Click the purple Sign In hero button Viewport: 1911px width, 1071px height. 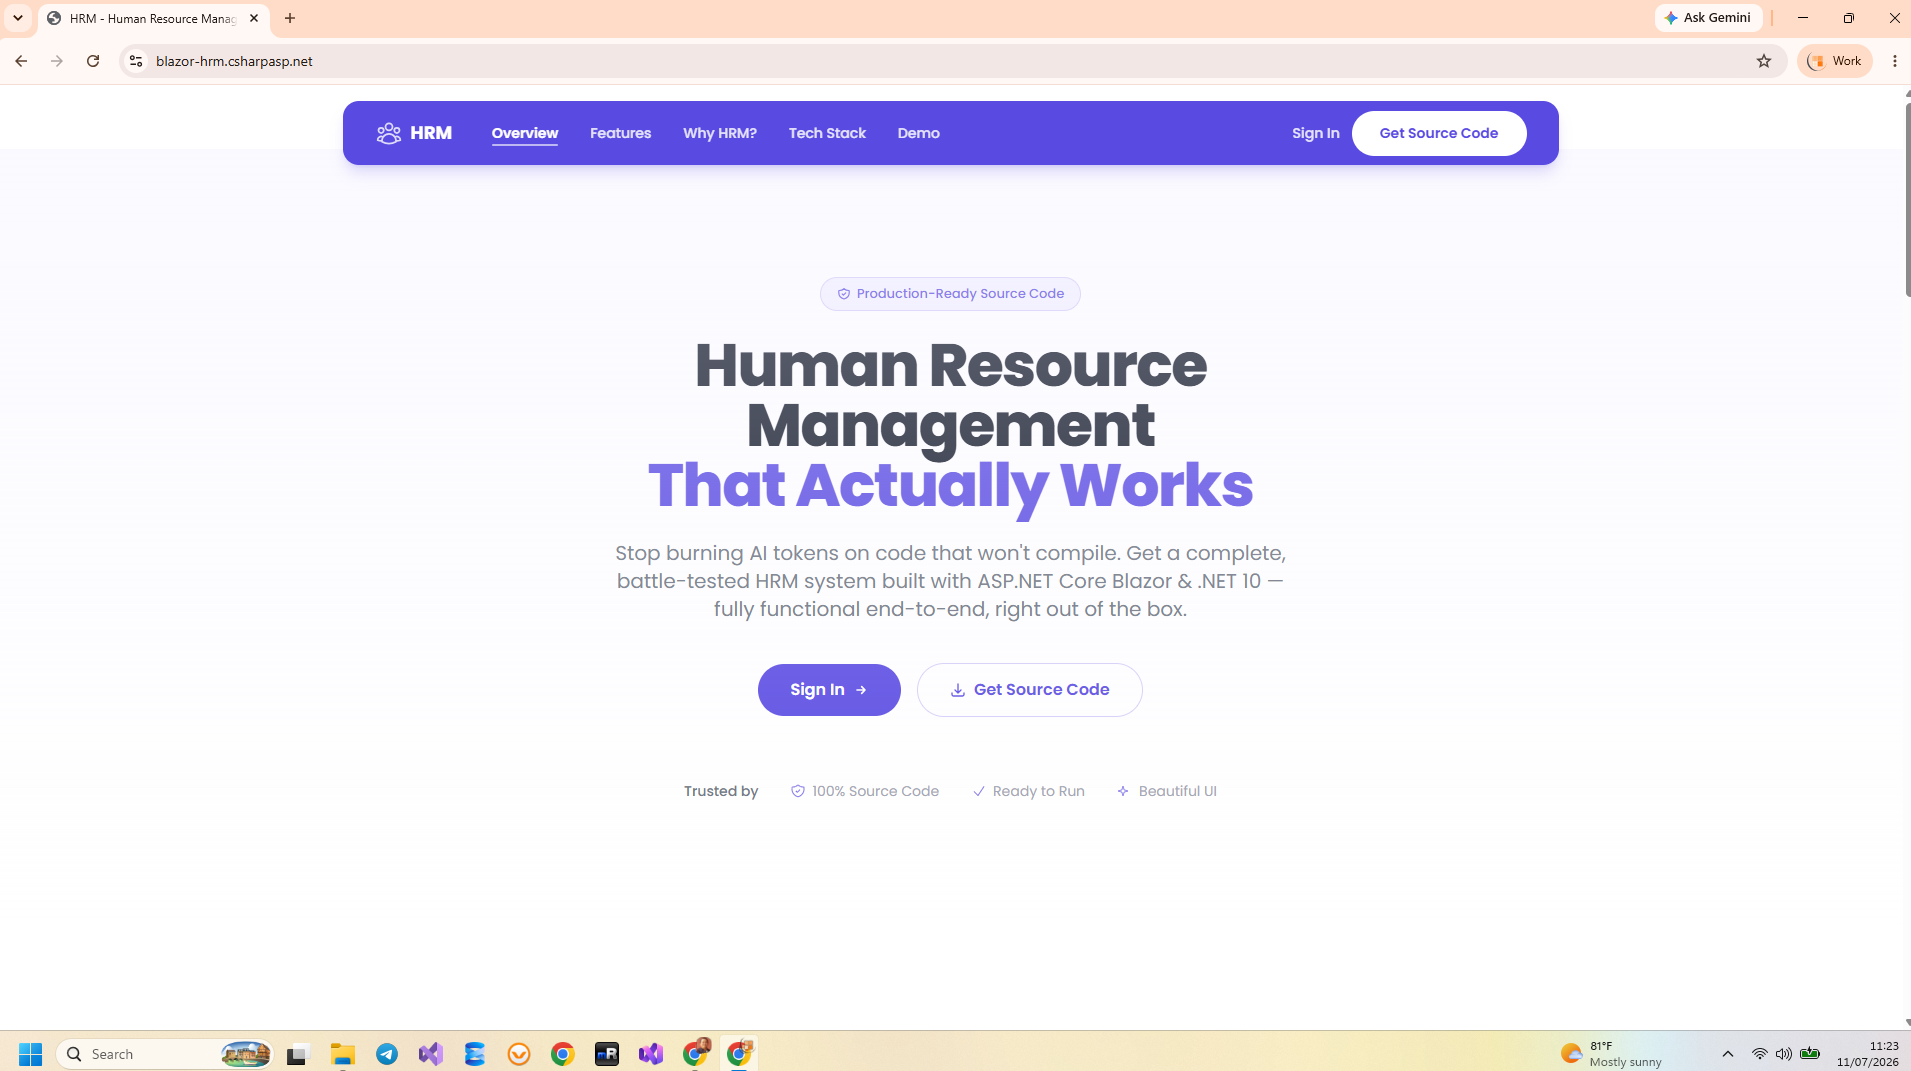click(x=829, y=690)
